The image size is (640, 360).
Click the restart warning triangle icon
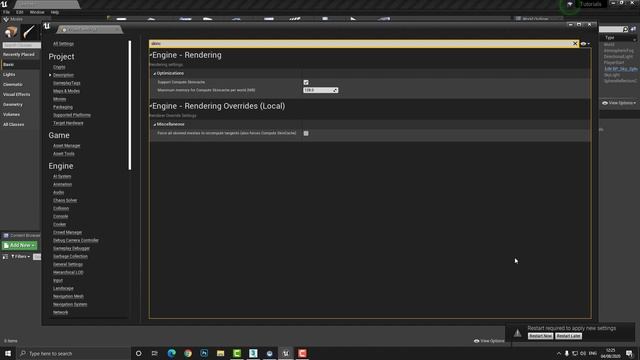(517, 333)
